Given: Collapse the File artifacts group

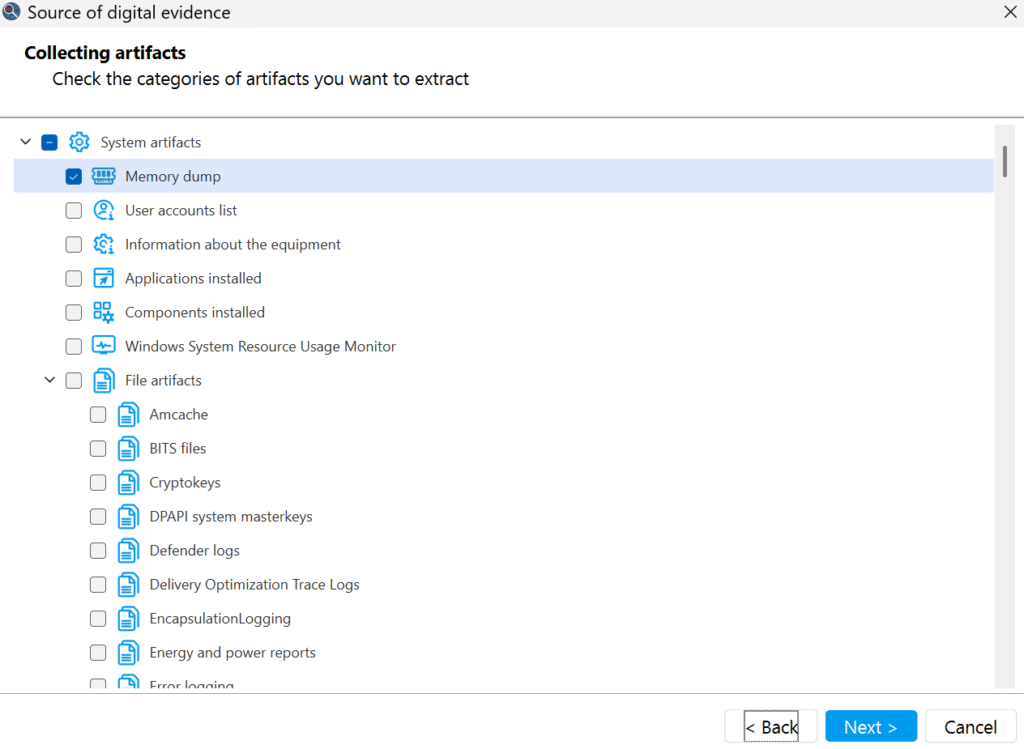Looking at the screenshot, I should (x=49, y=380).
